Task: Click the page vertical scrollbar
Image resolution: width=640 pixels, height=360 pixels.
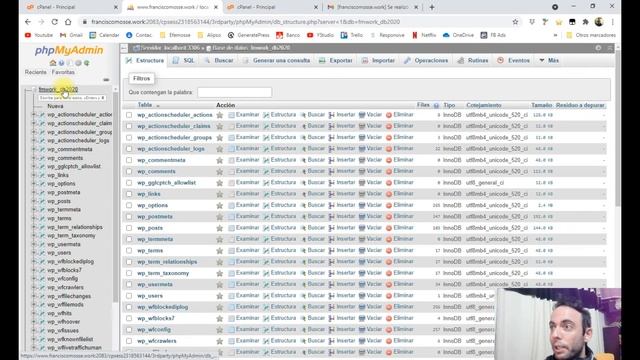Action: pyautogui.click(x=617, y=127)
